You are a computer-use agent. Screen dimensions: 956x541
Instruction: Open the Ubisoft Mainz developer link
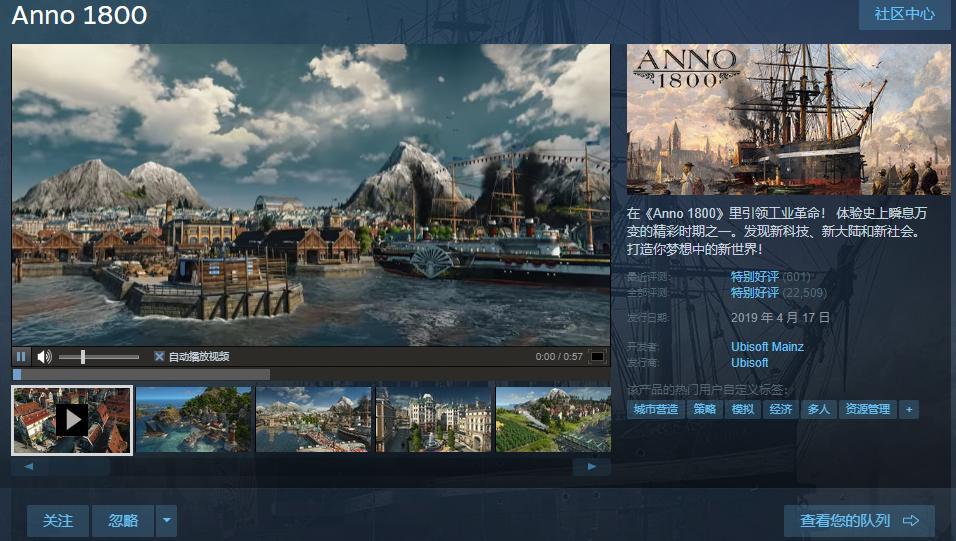coord(767,346)
